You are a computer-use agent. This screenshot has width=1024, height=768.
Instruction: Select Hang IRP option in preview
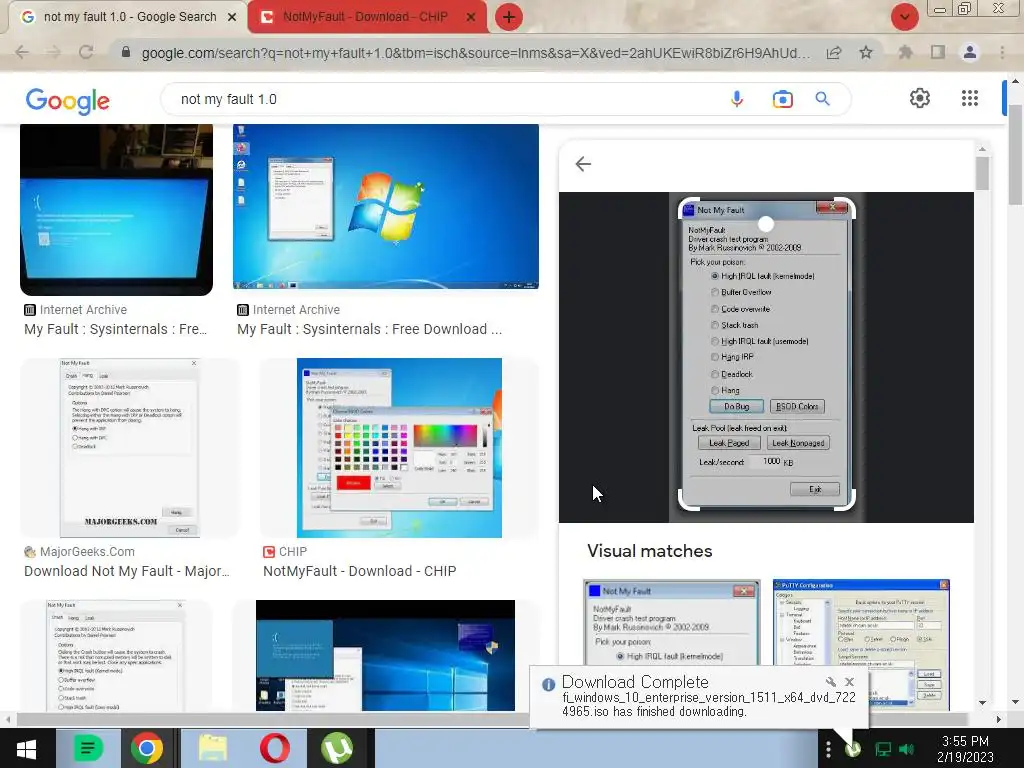click(x=732, y=357)
